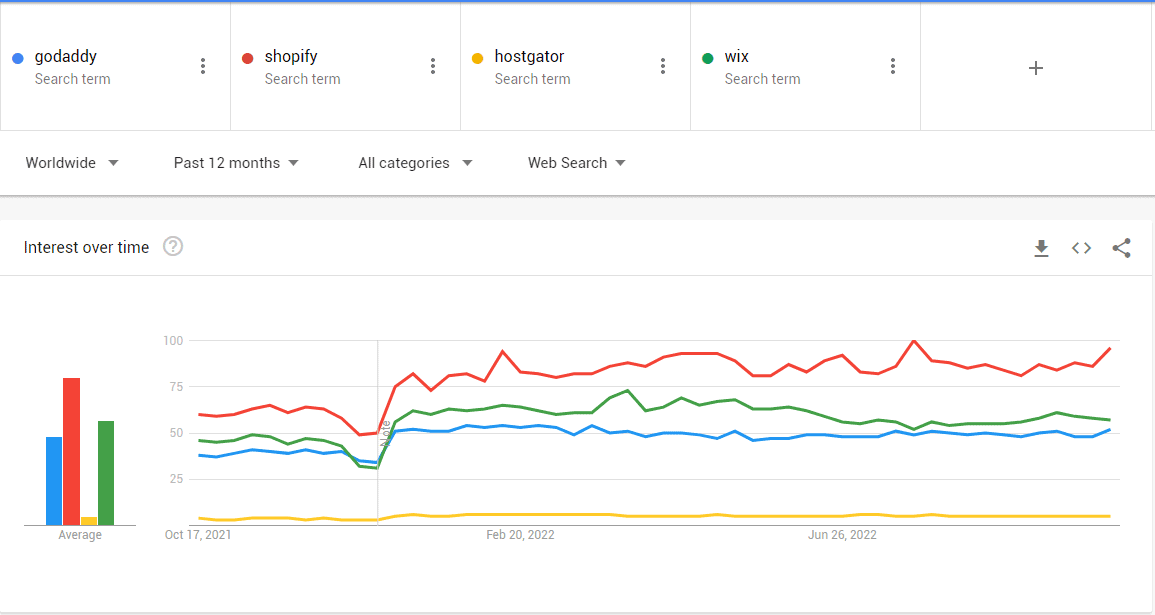Screen dimensions: 1155x615
Task: Open the godaddy term options menu
Action: point(203,66)
